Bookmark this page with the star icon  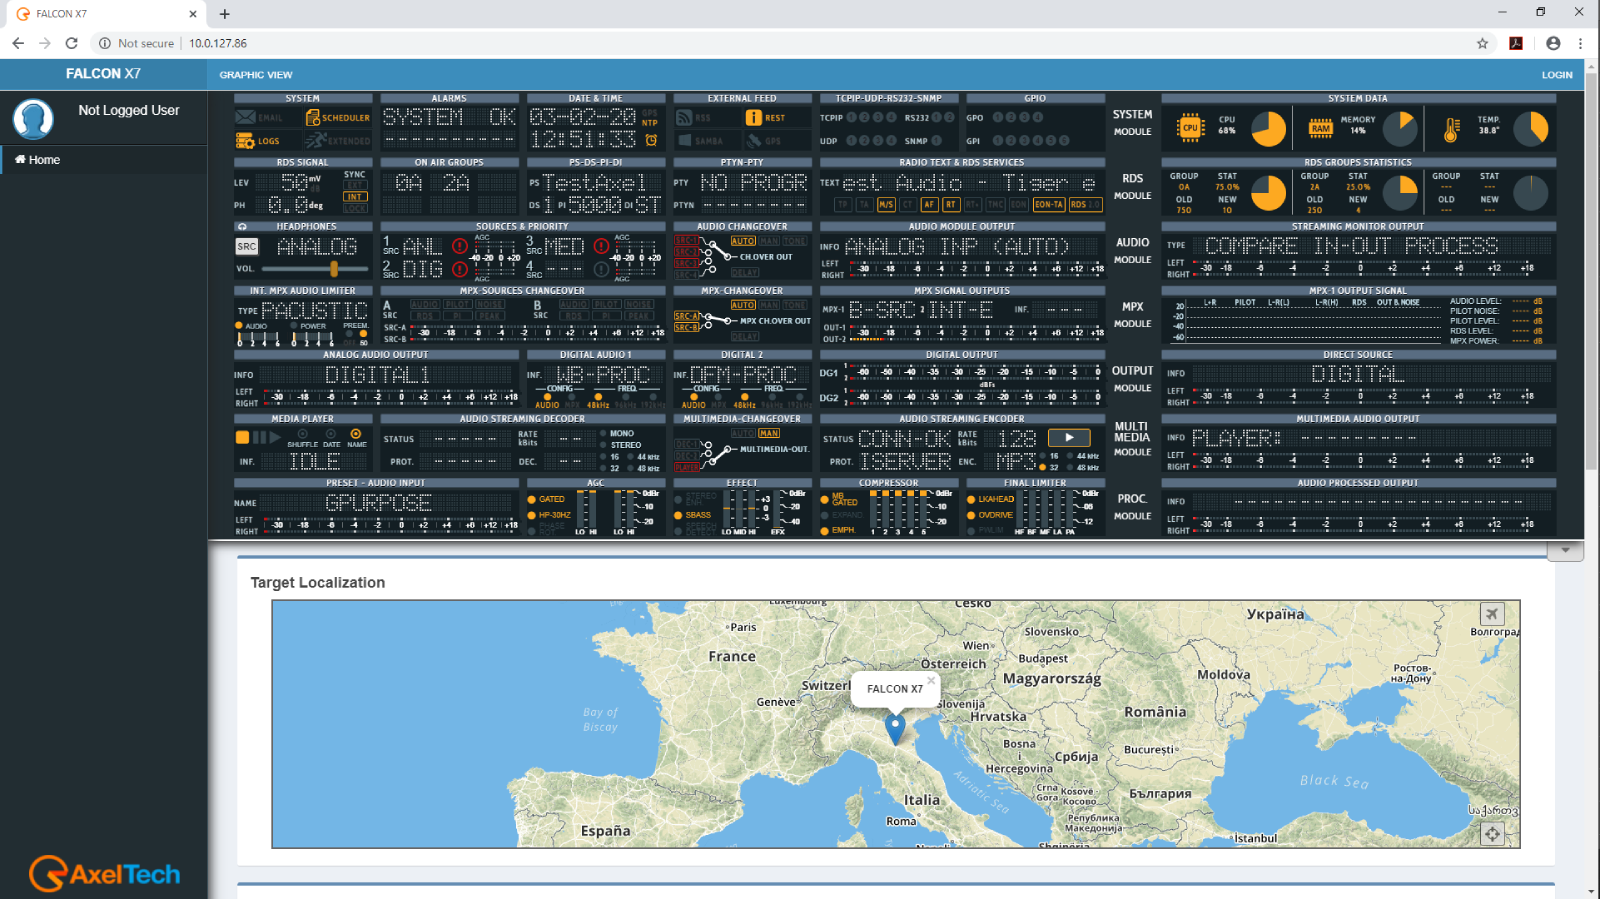pos(1482,43)
